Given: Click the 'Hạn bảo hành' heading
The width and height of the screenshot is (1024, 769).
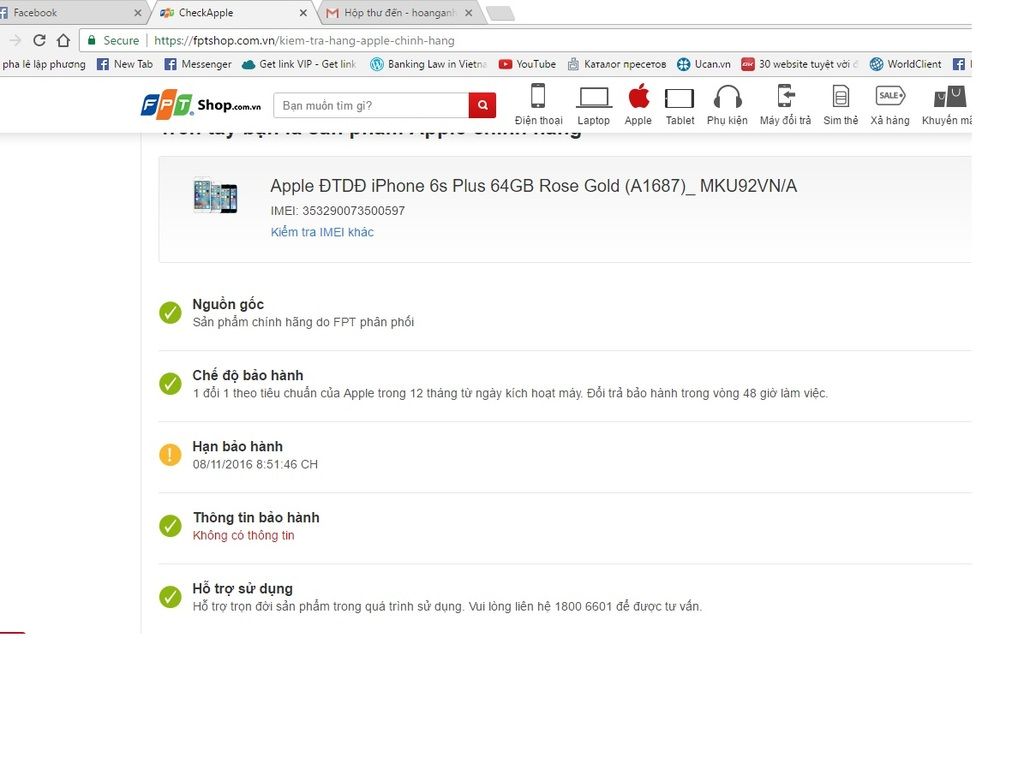Looking at the screenshot, I should point(237,447).
